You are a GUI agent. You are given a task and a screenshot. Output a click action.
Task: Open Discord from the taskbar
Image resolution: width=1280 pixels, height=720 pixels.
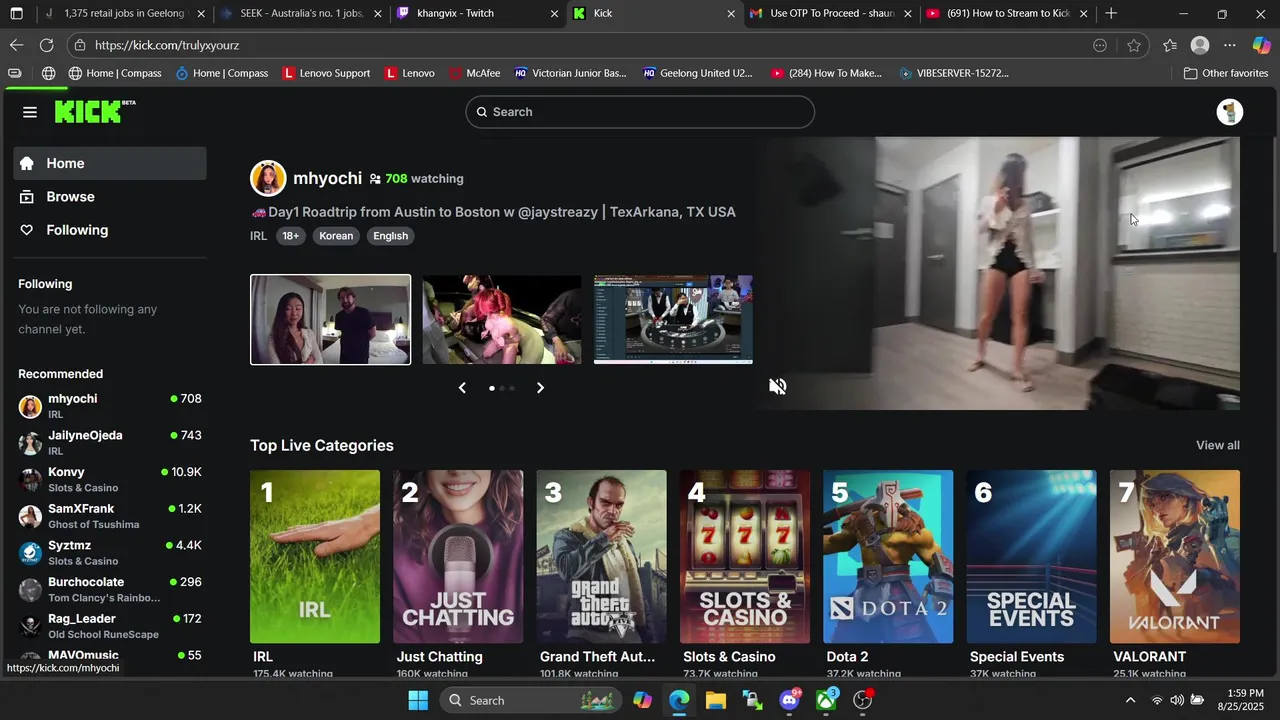pos(789,700)
